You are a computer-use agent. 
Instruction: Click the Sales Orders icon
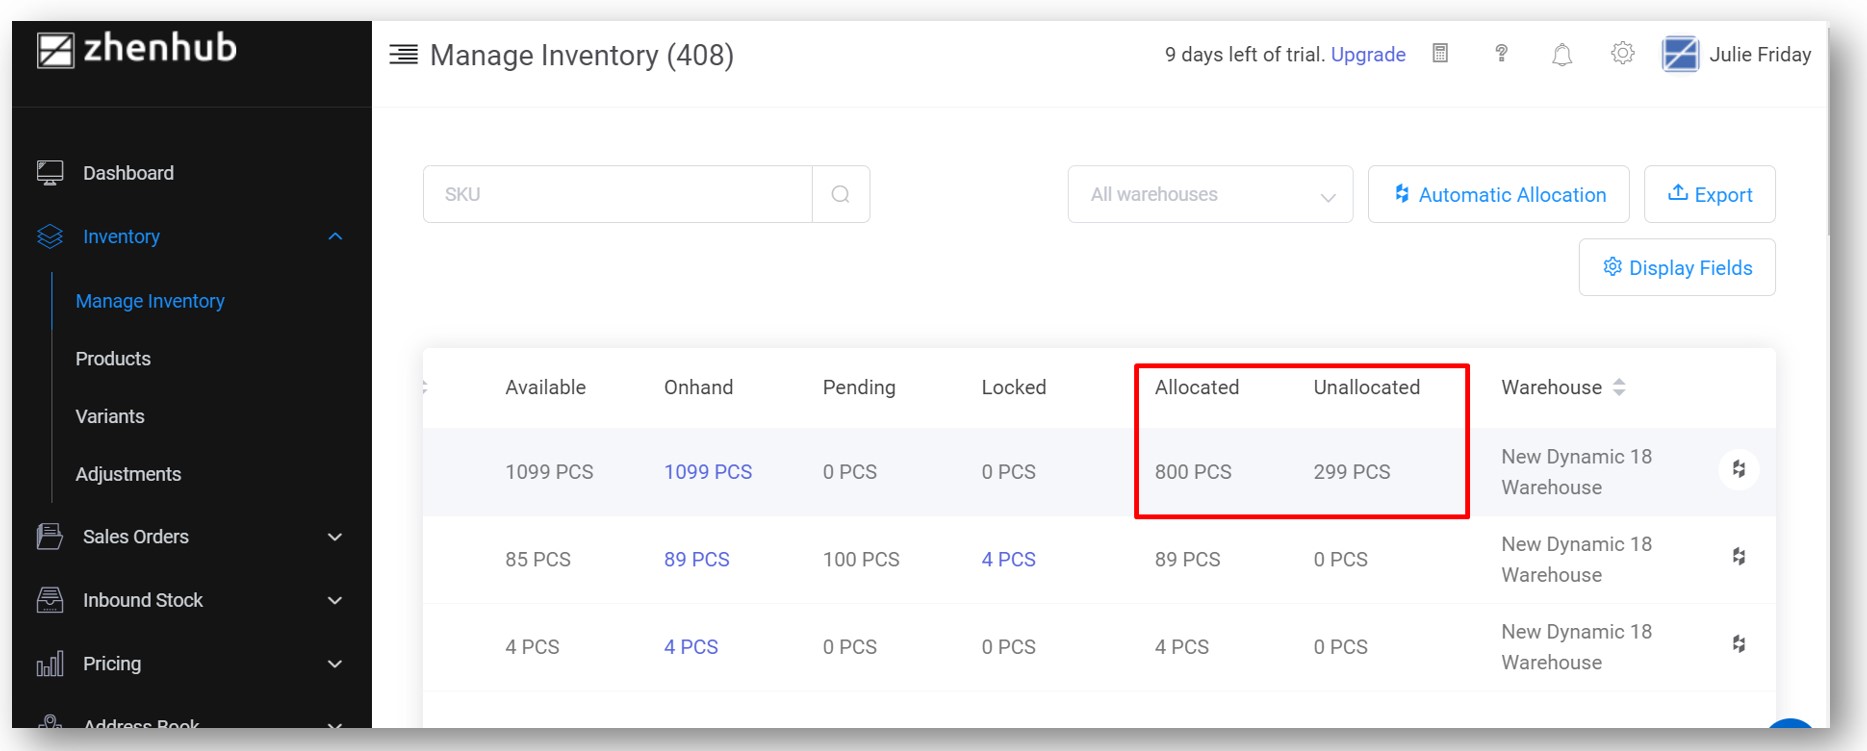[50, 536]
